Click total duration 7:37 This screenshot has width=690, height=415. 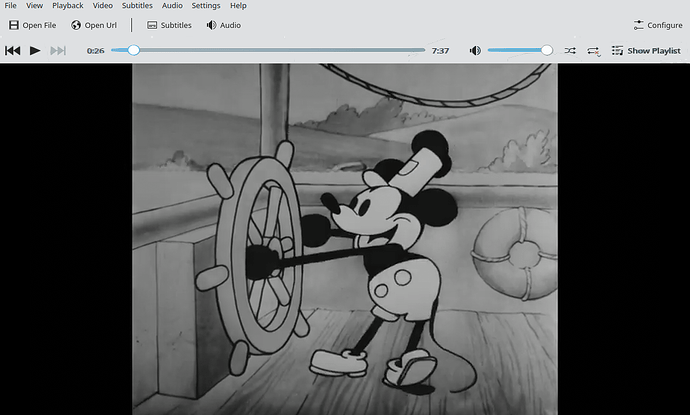pyautogui.click(x=440, y=51)
